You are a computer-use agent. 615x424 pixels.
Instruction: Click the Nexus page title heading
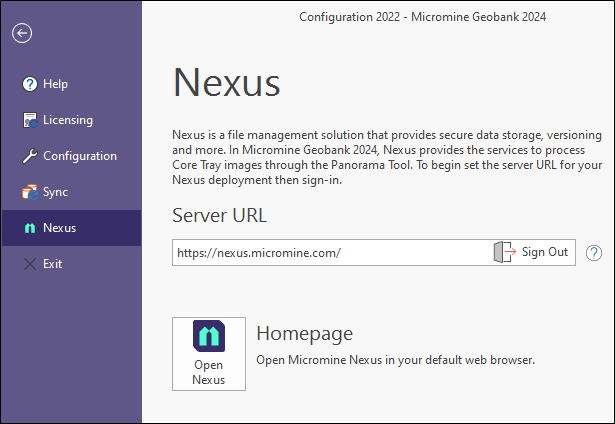pyautogui.click(x=227, y=82)
